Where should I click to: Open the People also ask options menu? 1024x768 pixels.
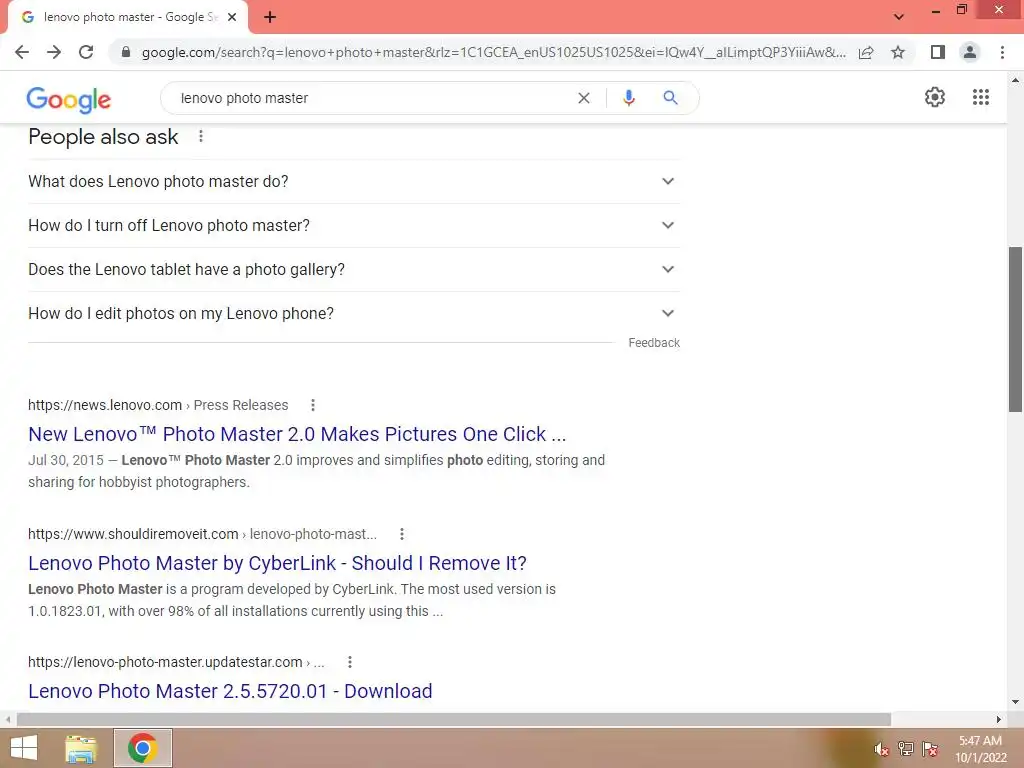201,136
